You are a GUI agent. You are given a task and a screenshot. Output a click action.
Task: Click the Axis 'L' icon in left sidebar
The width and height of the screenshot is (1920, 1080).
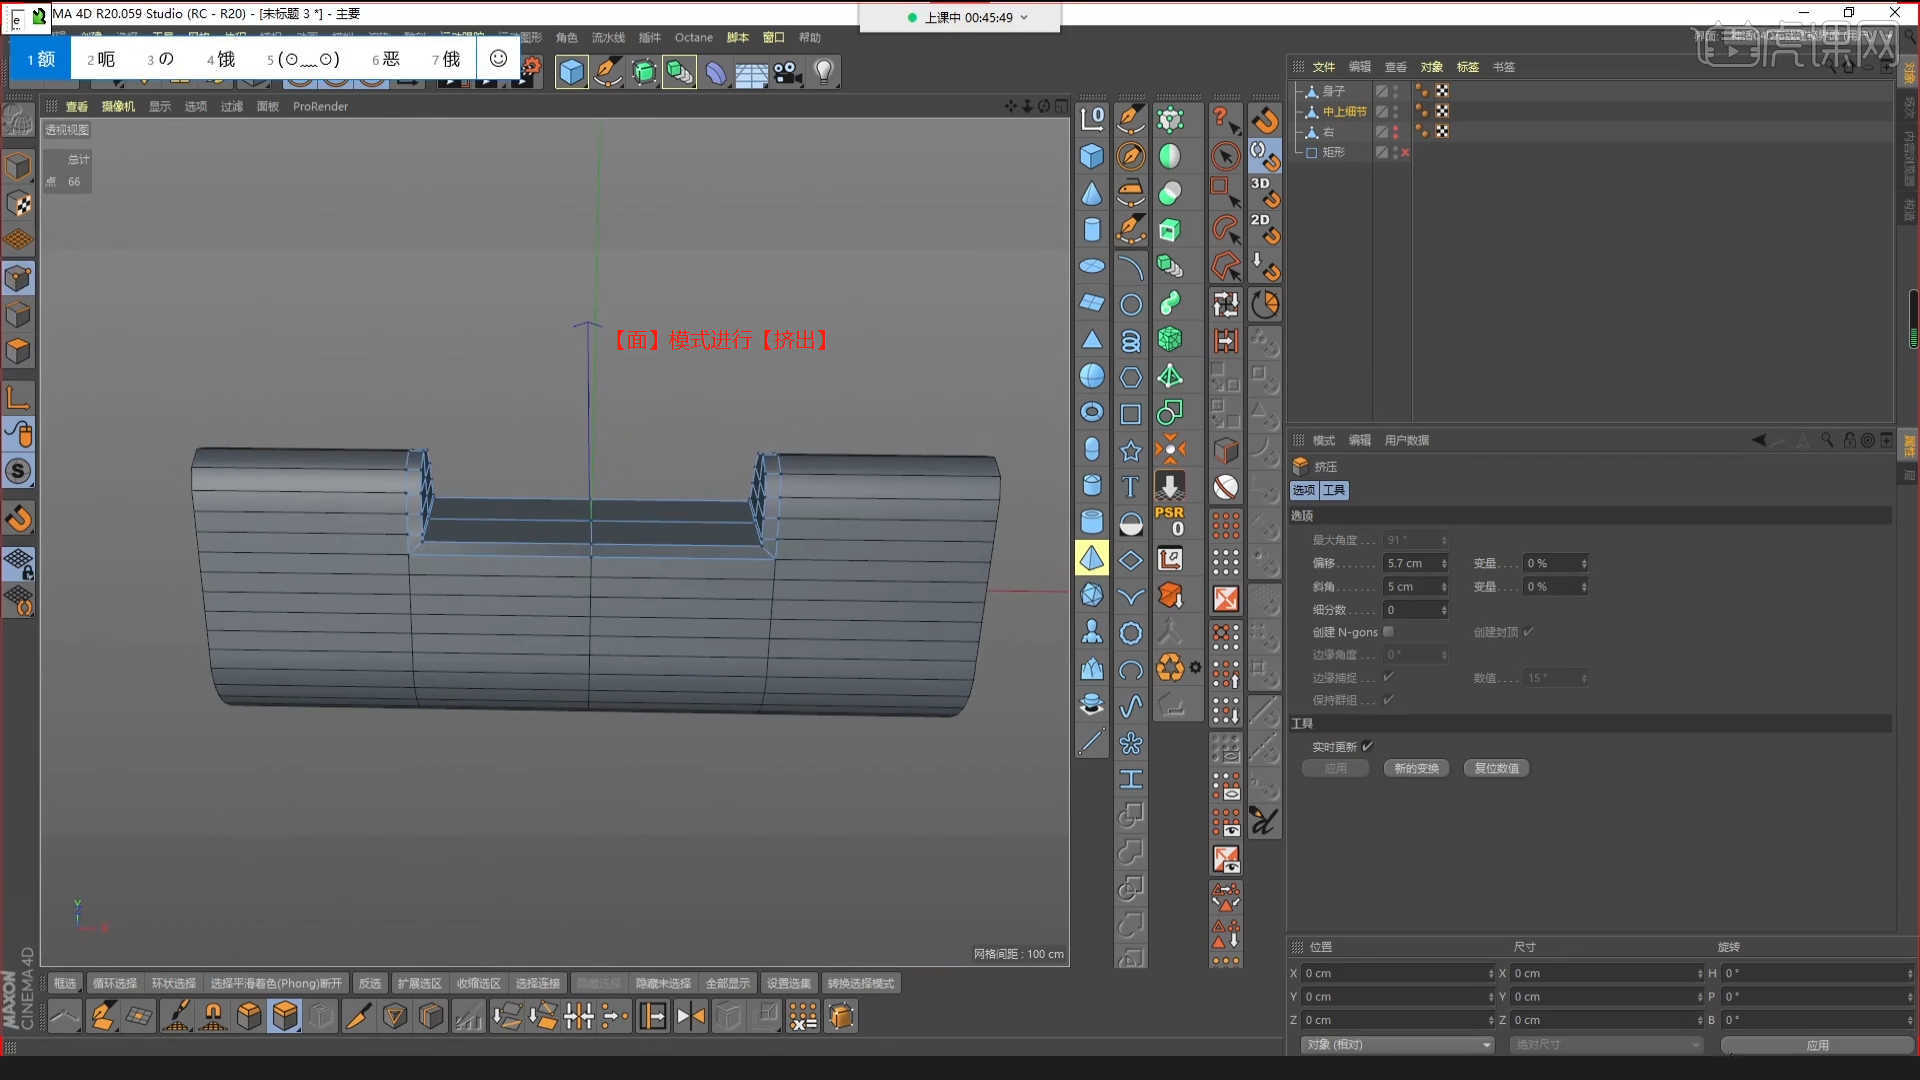point(18,397)
